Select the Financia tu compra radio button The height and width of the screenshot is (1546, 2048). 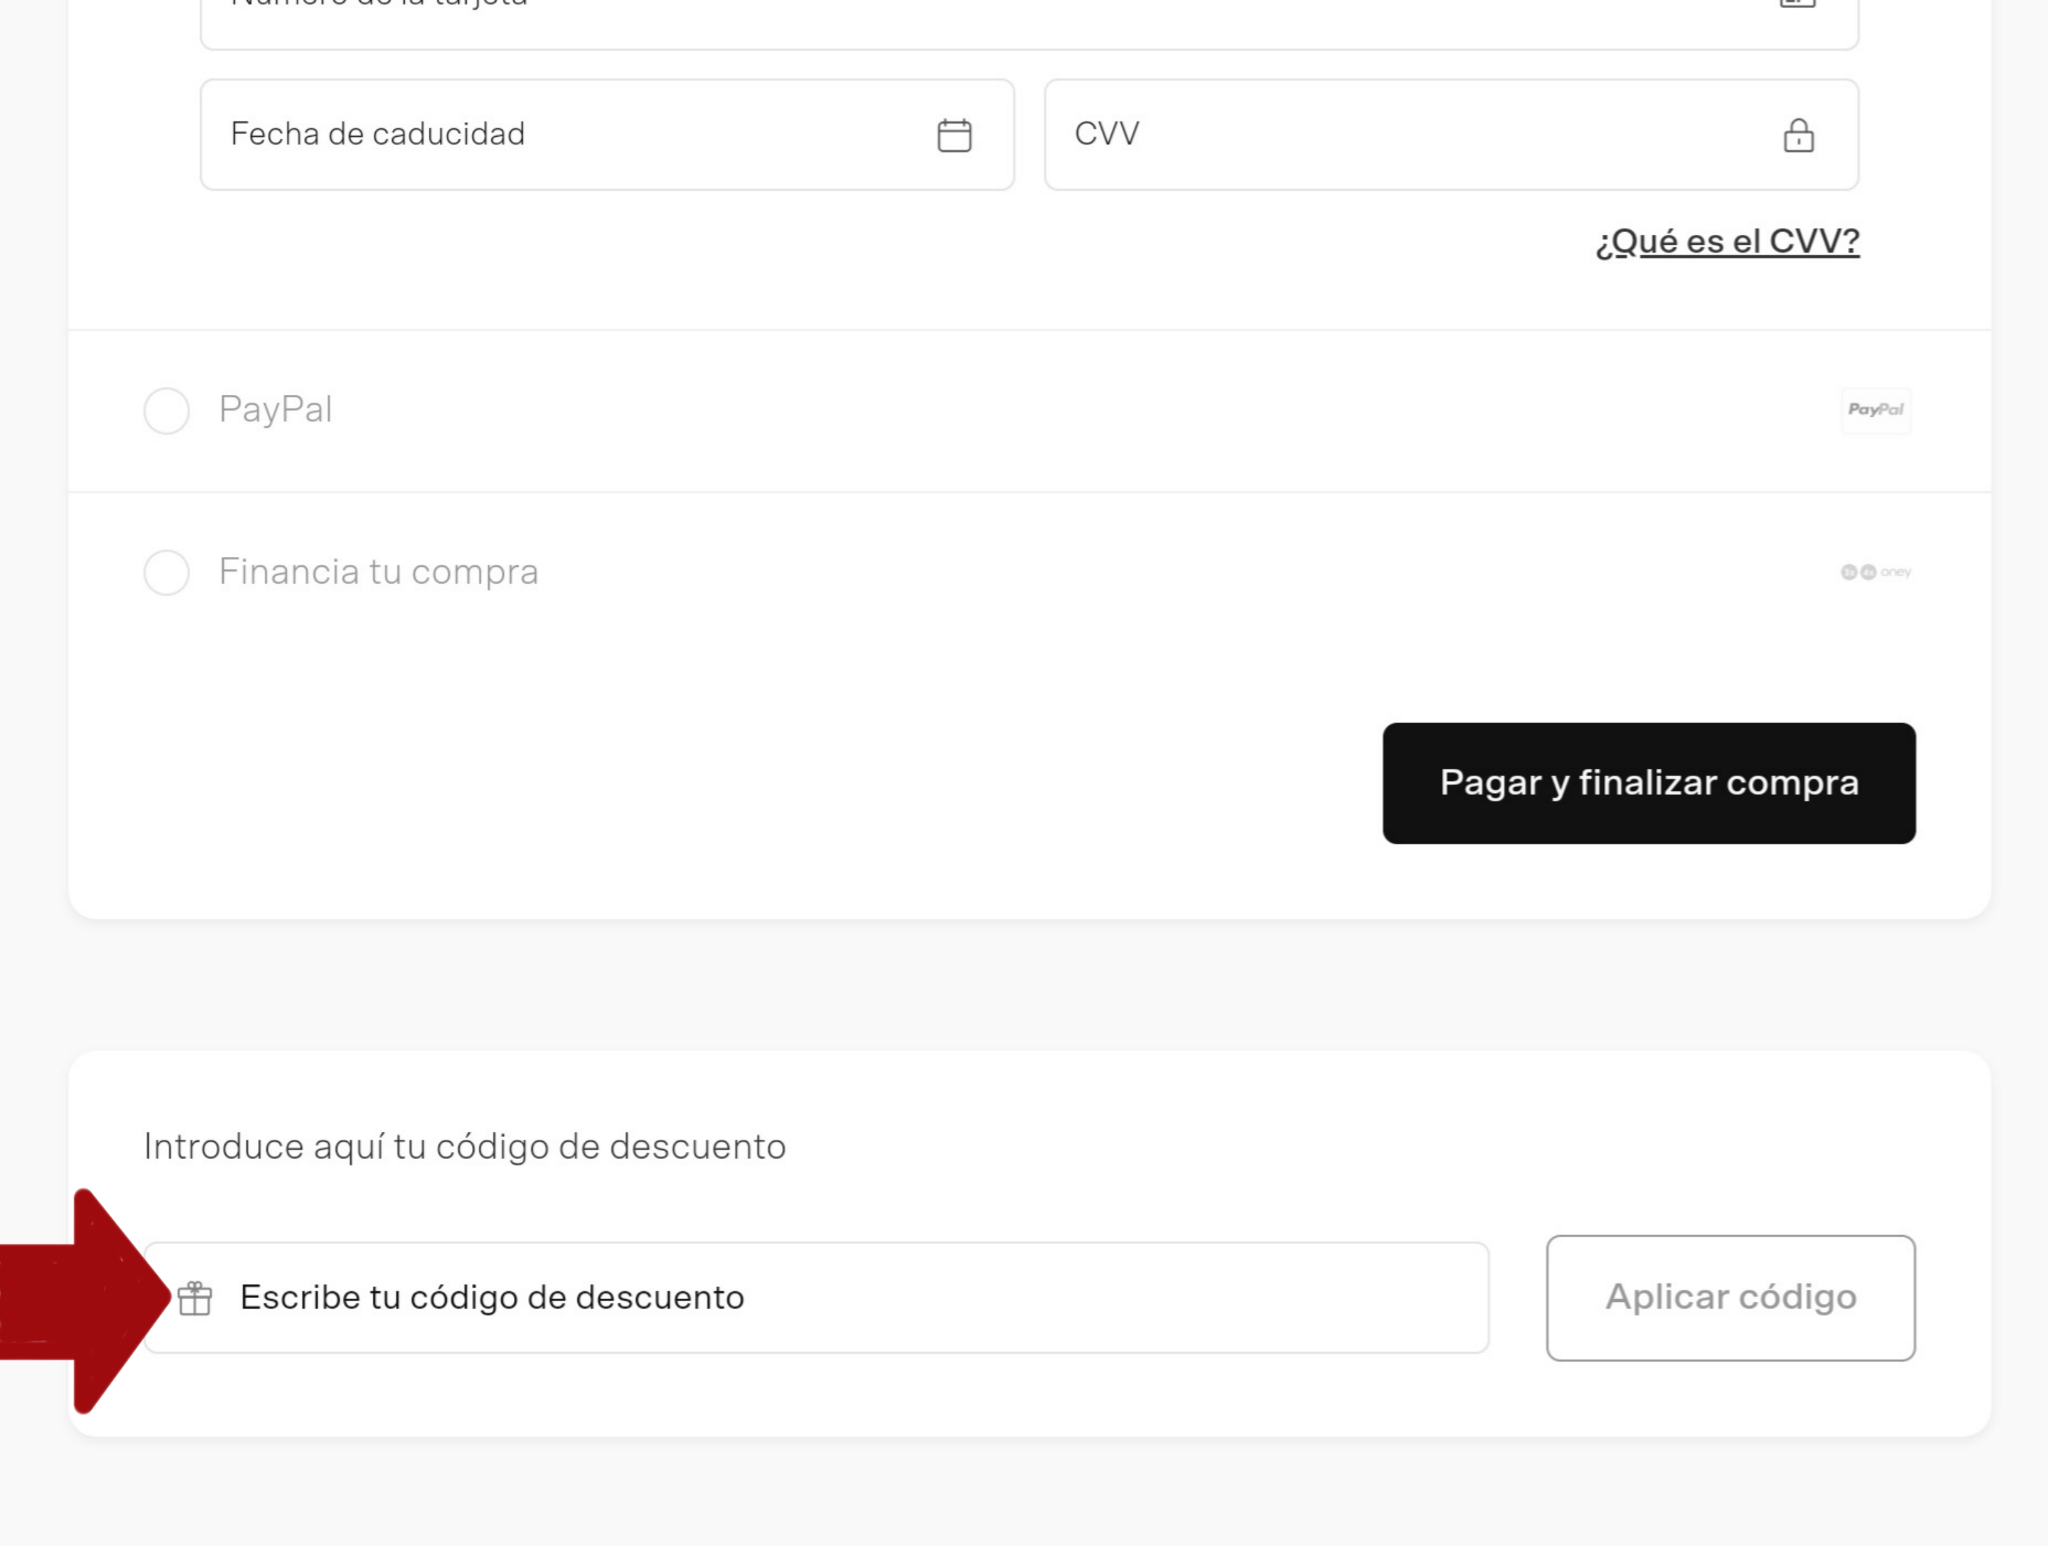point(166,572)
